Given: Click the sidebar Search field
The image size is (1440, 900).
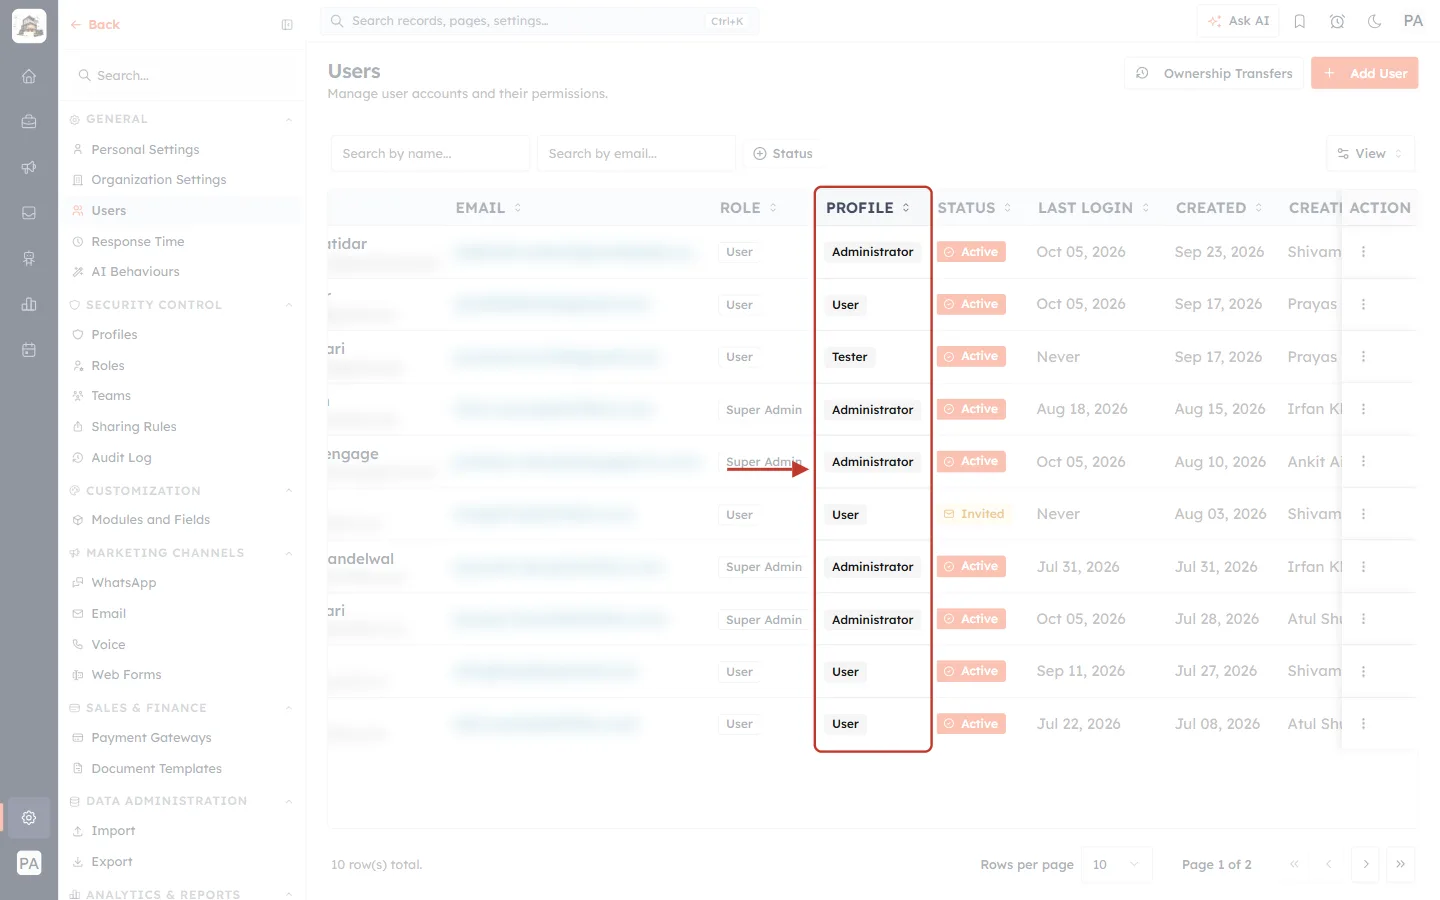Looking at the screenshot, I should click(x=181, y=76).
